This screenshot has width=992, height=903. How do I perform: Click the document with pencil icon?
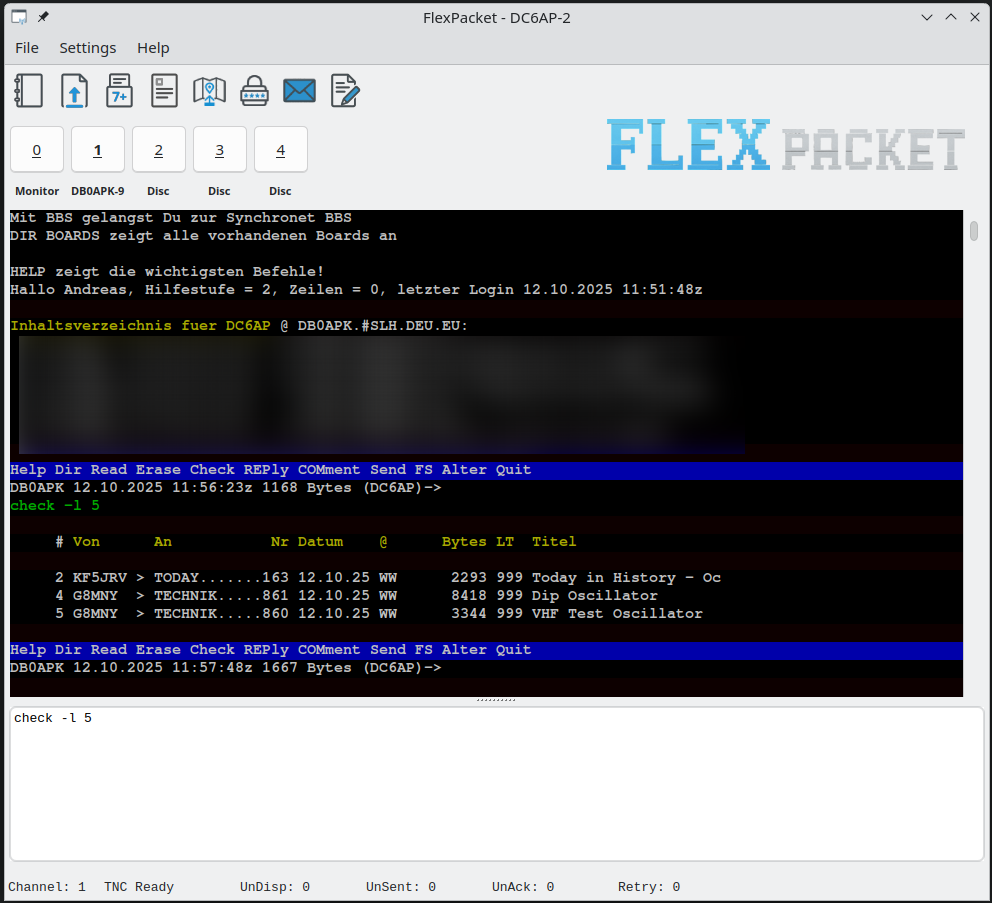point(345,91)
